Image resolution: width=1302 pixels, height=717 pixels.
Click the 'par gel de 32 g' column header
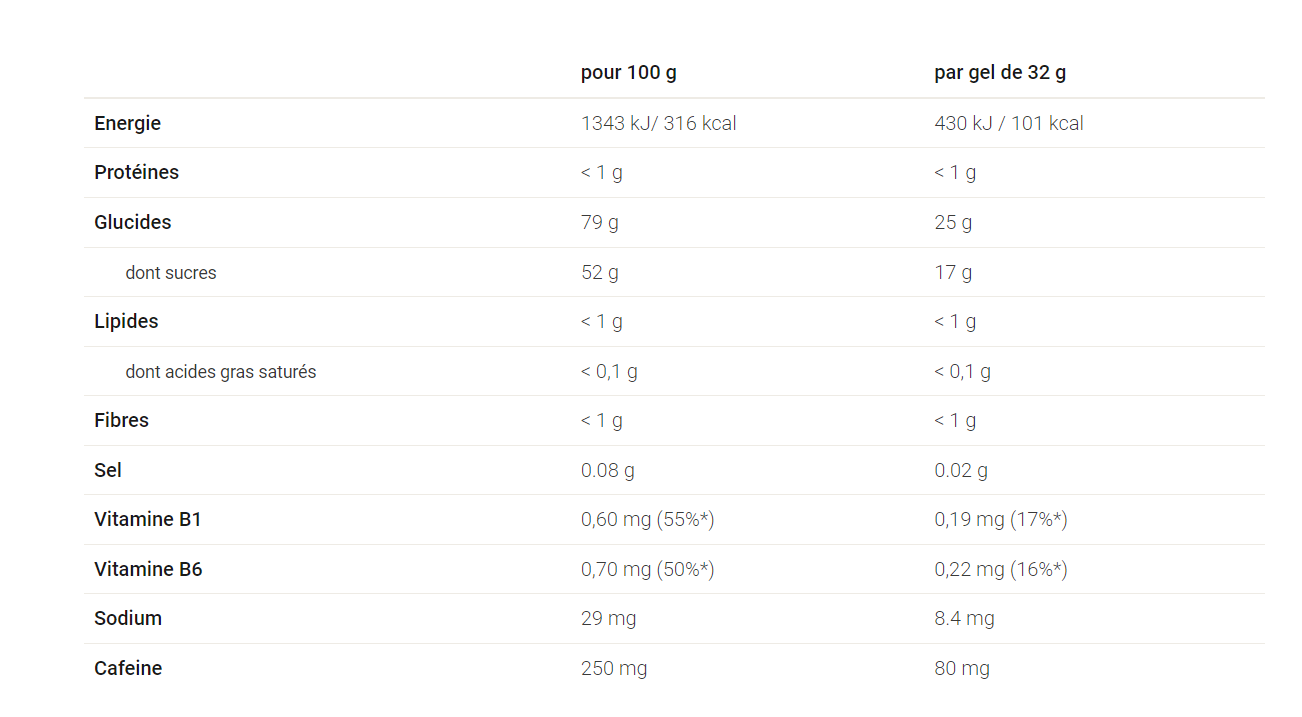(1000, 73)
